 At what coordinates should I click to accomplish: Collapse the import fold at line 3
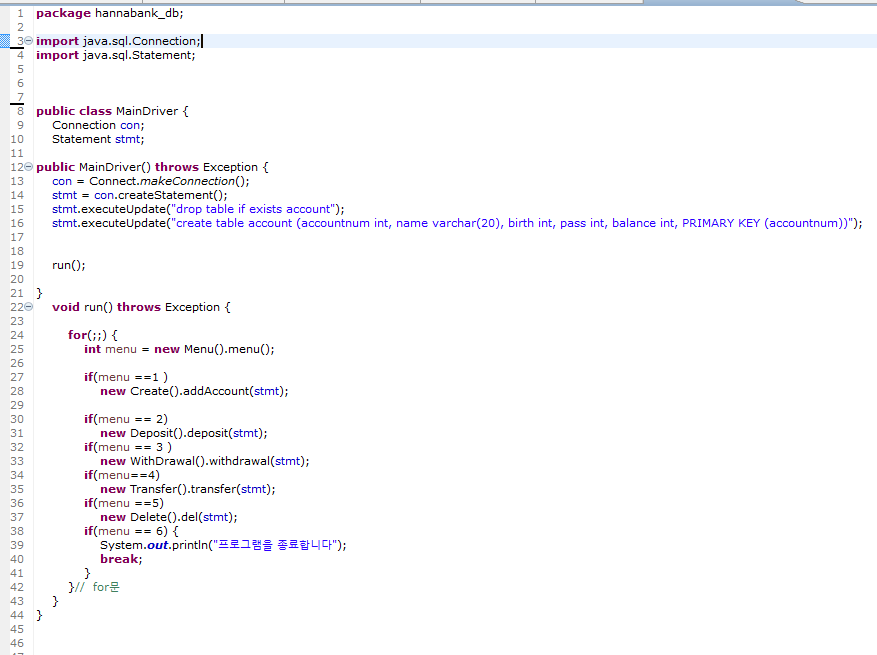[x=29, y=41]
